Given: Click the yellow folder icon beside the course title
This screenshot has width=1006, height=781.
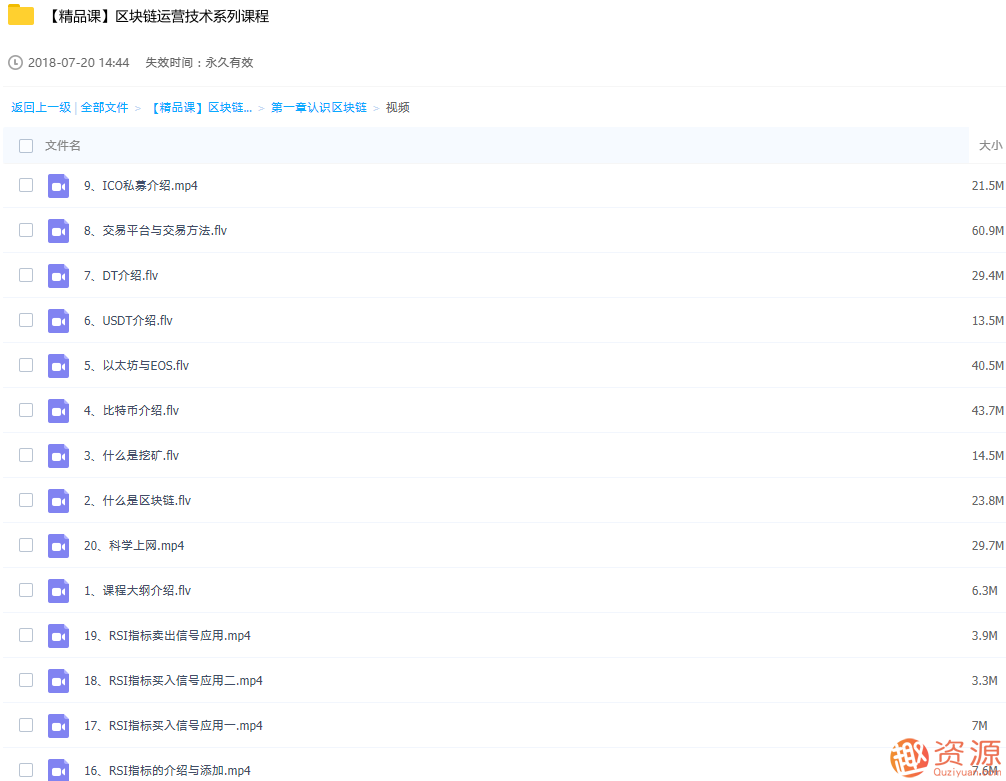Looking at the screenshot, I should [21, 15].
